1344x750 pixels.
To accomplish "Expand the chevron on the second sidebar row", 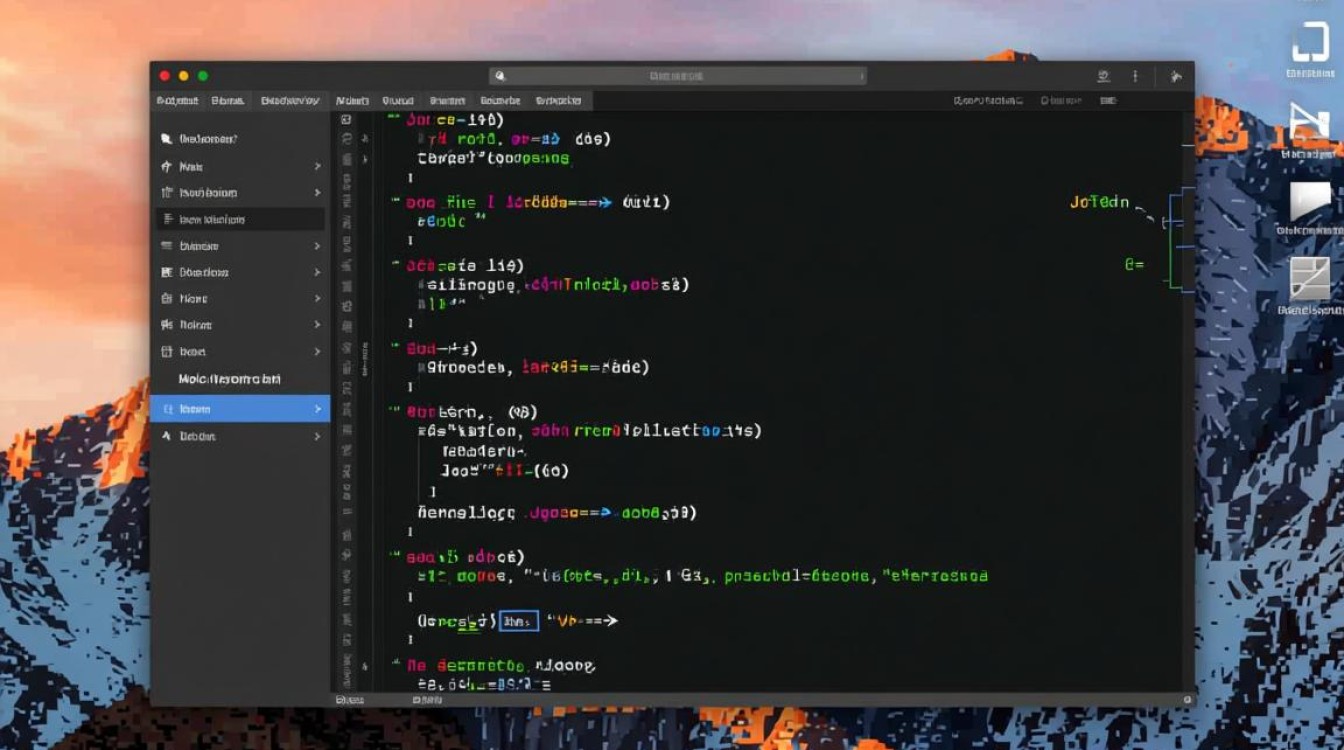I will [318, 167].
